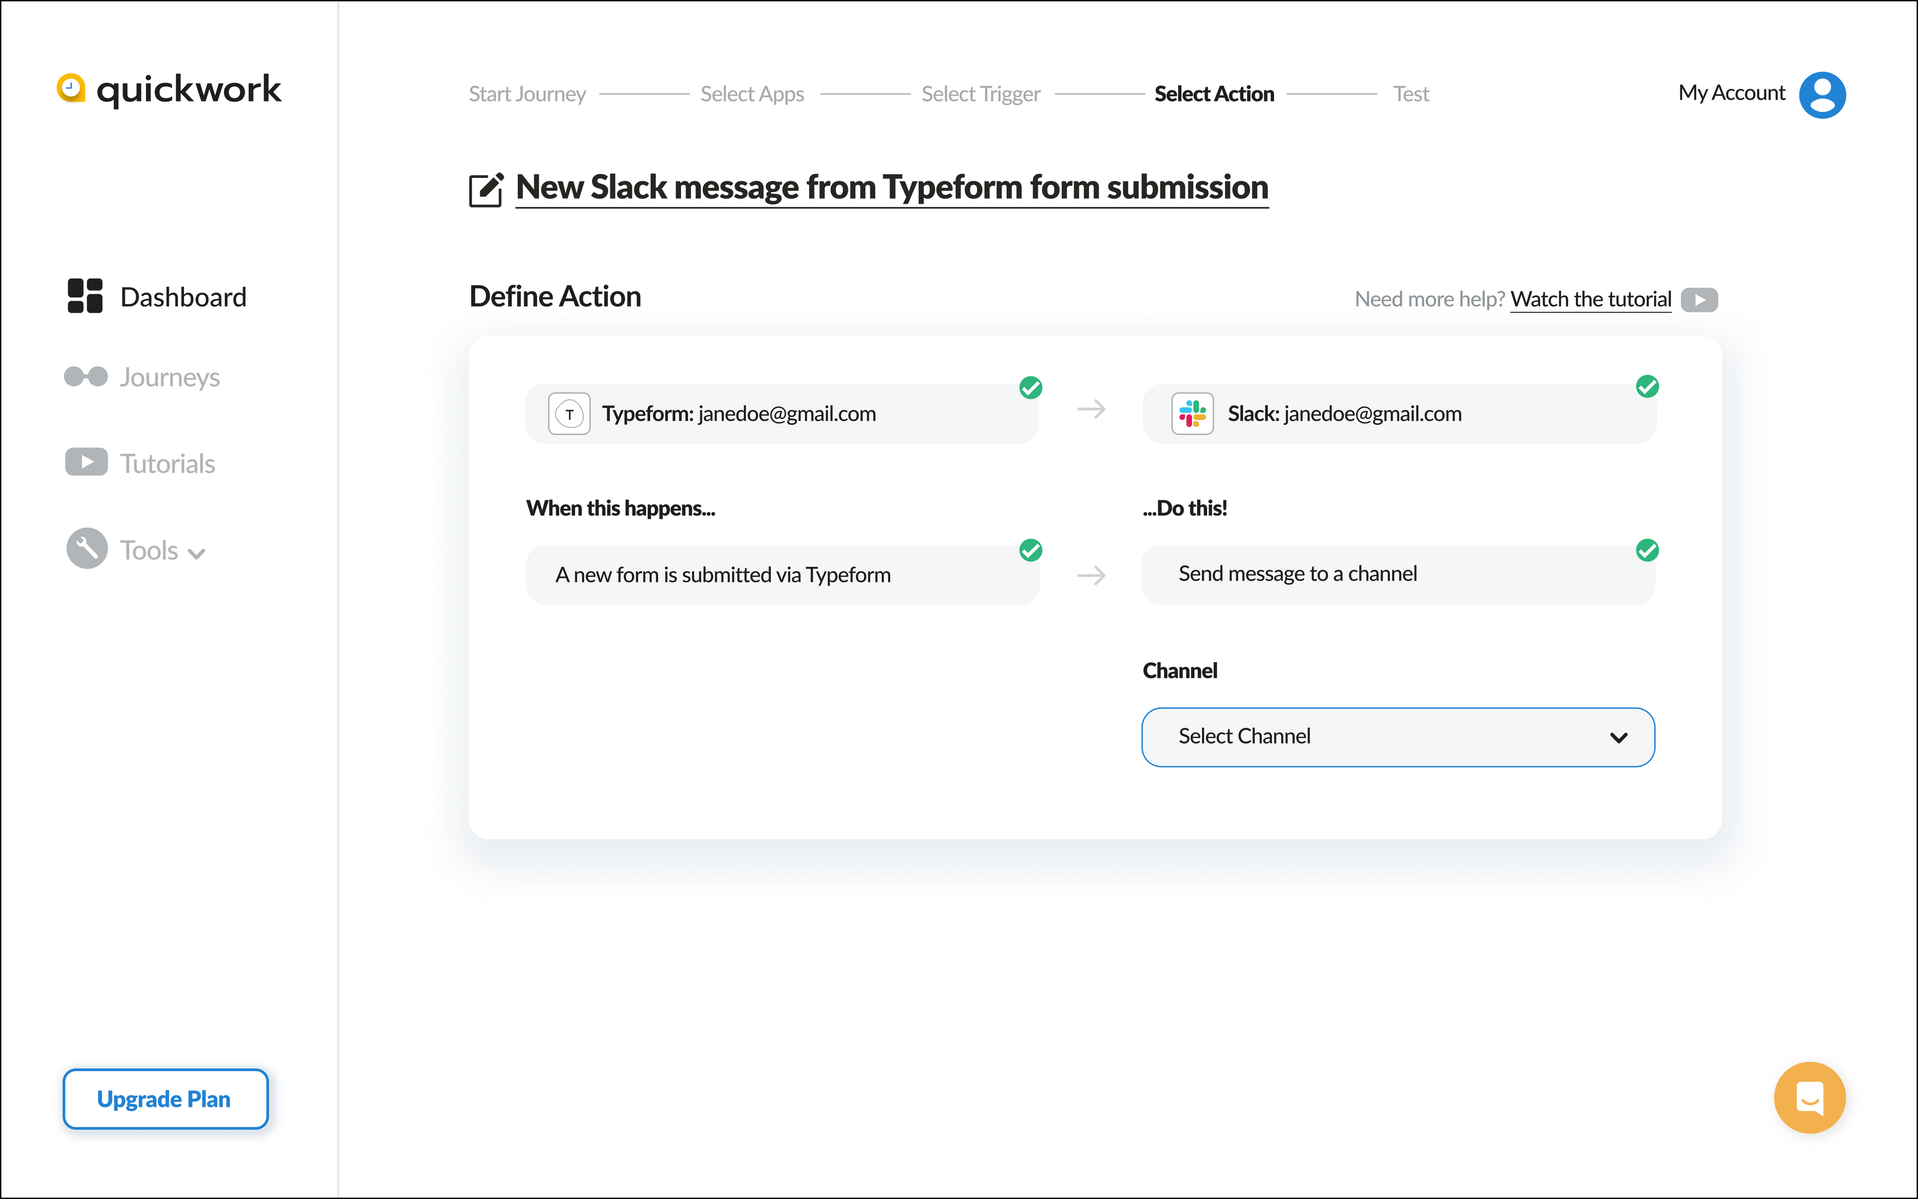Open the Tools menu label

click(x=149, y=550)
